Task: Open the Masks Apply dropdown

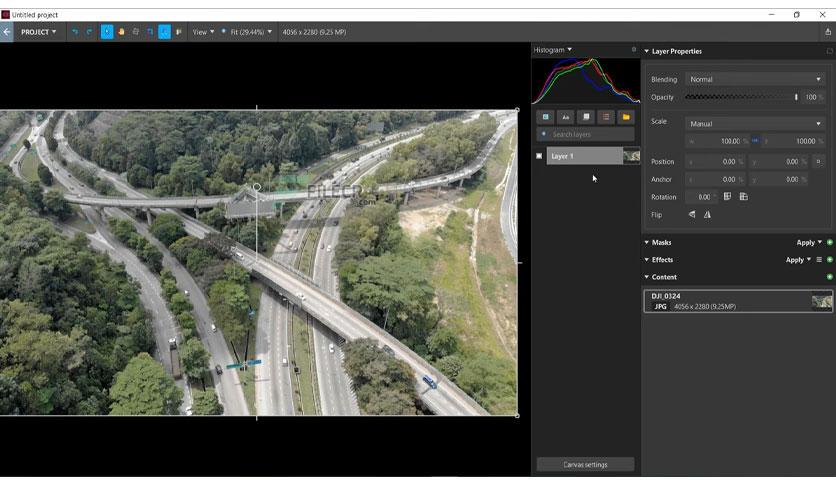Action: [x=809, y=243]
